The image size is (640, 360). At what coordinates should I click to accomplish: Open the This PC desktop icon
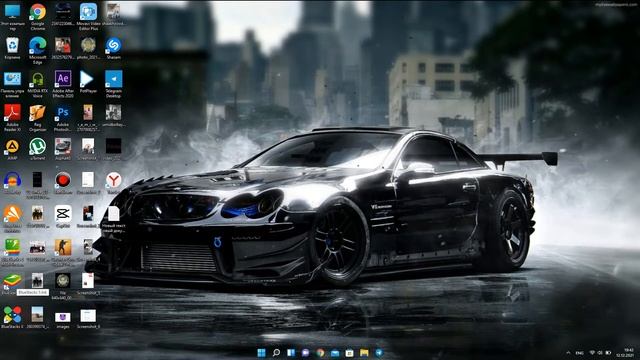click(12, 12)
